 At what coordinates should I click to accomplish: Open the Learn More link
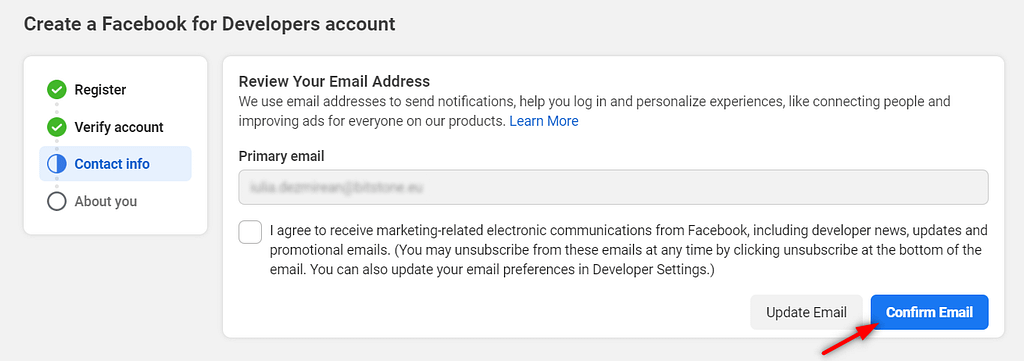543,121
